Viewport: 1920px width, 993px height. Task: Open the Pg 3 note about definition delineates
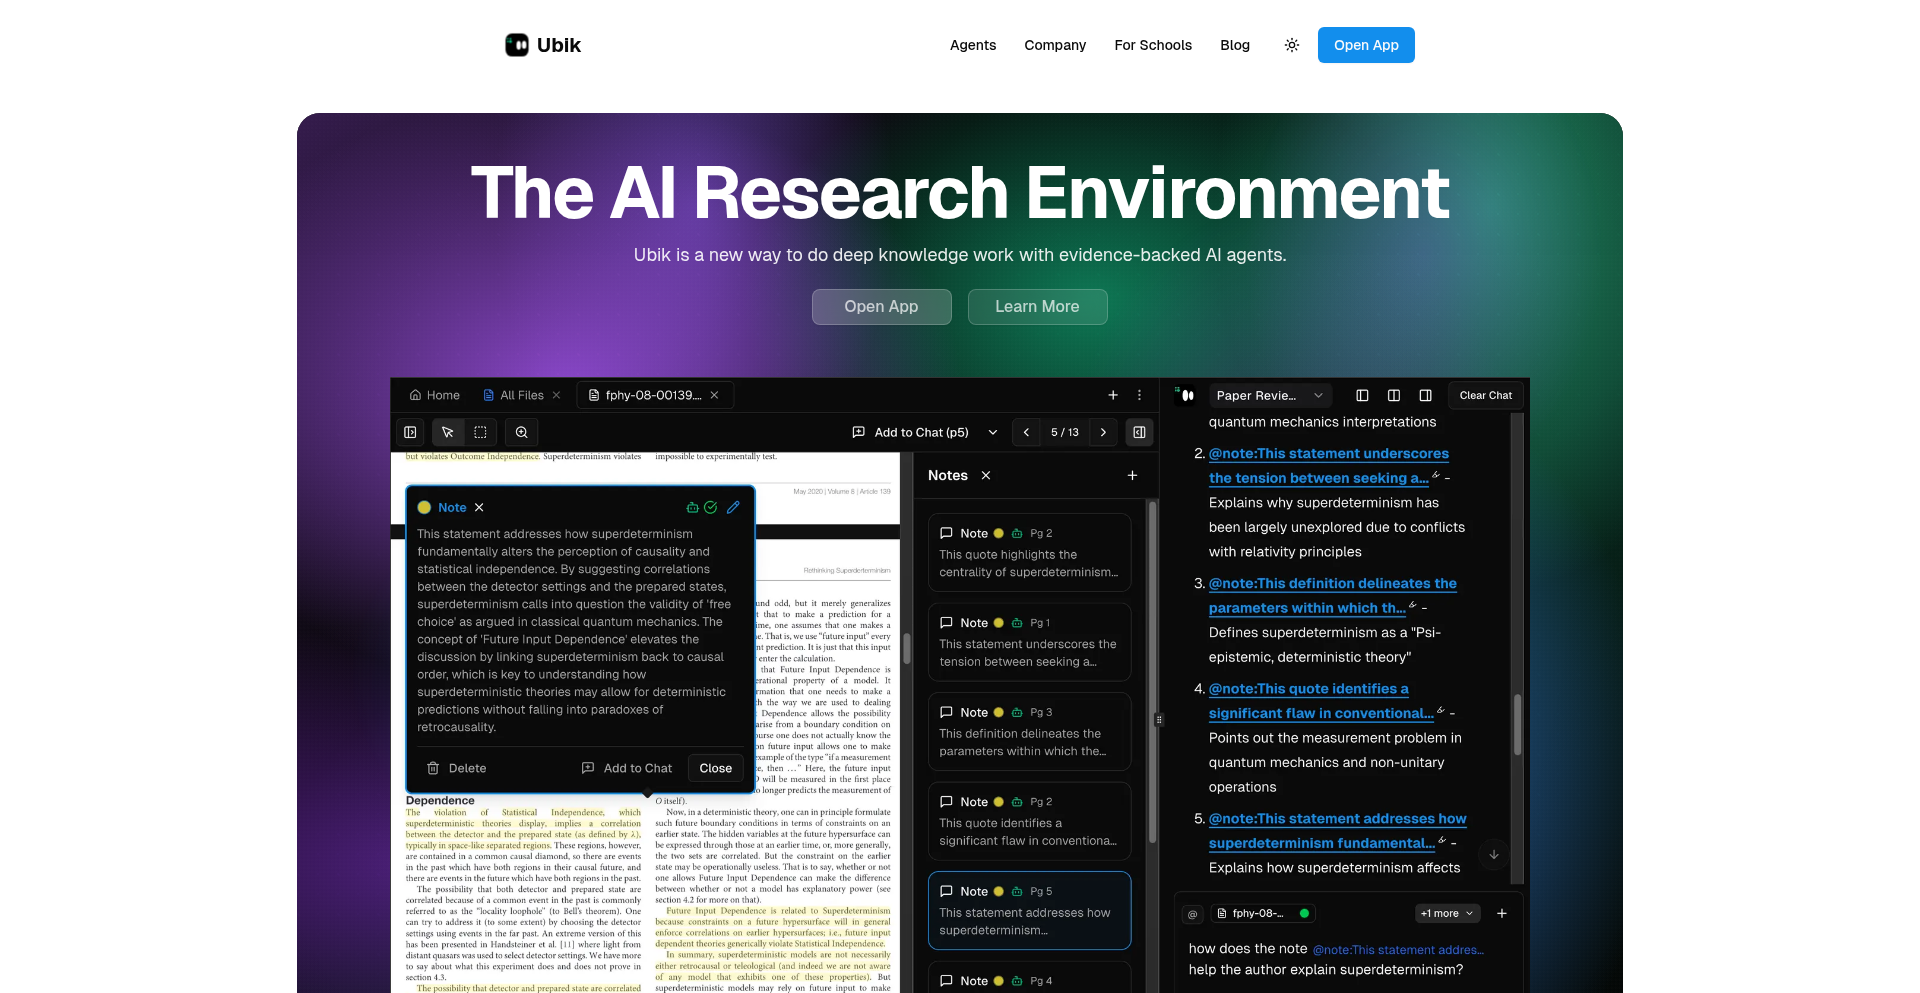(x=1029, y=731)
